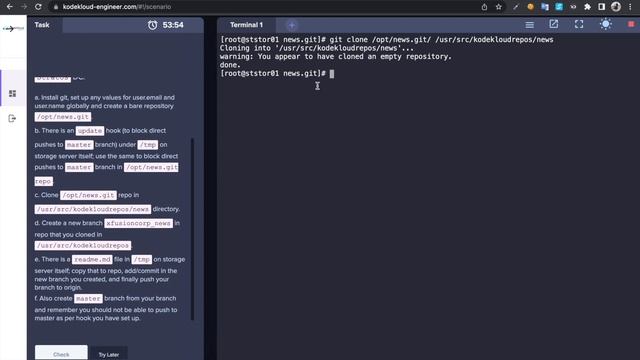The height and width of the screenshot is (360, 640).
Task: Click the update hook label
Action: [x=90, y=131]
